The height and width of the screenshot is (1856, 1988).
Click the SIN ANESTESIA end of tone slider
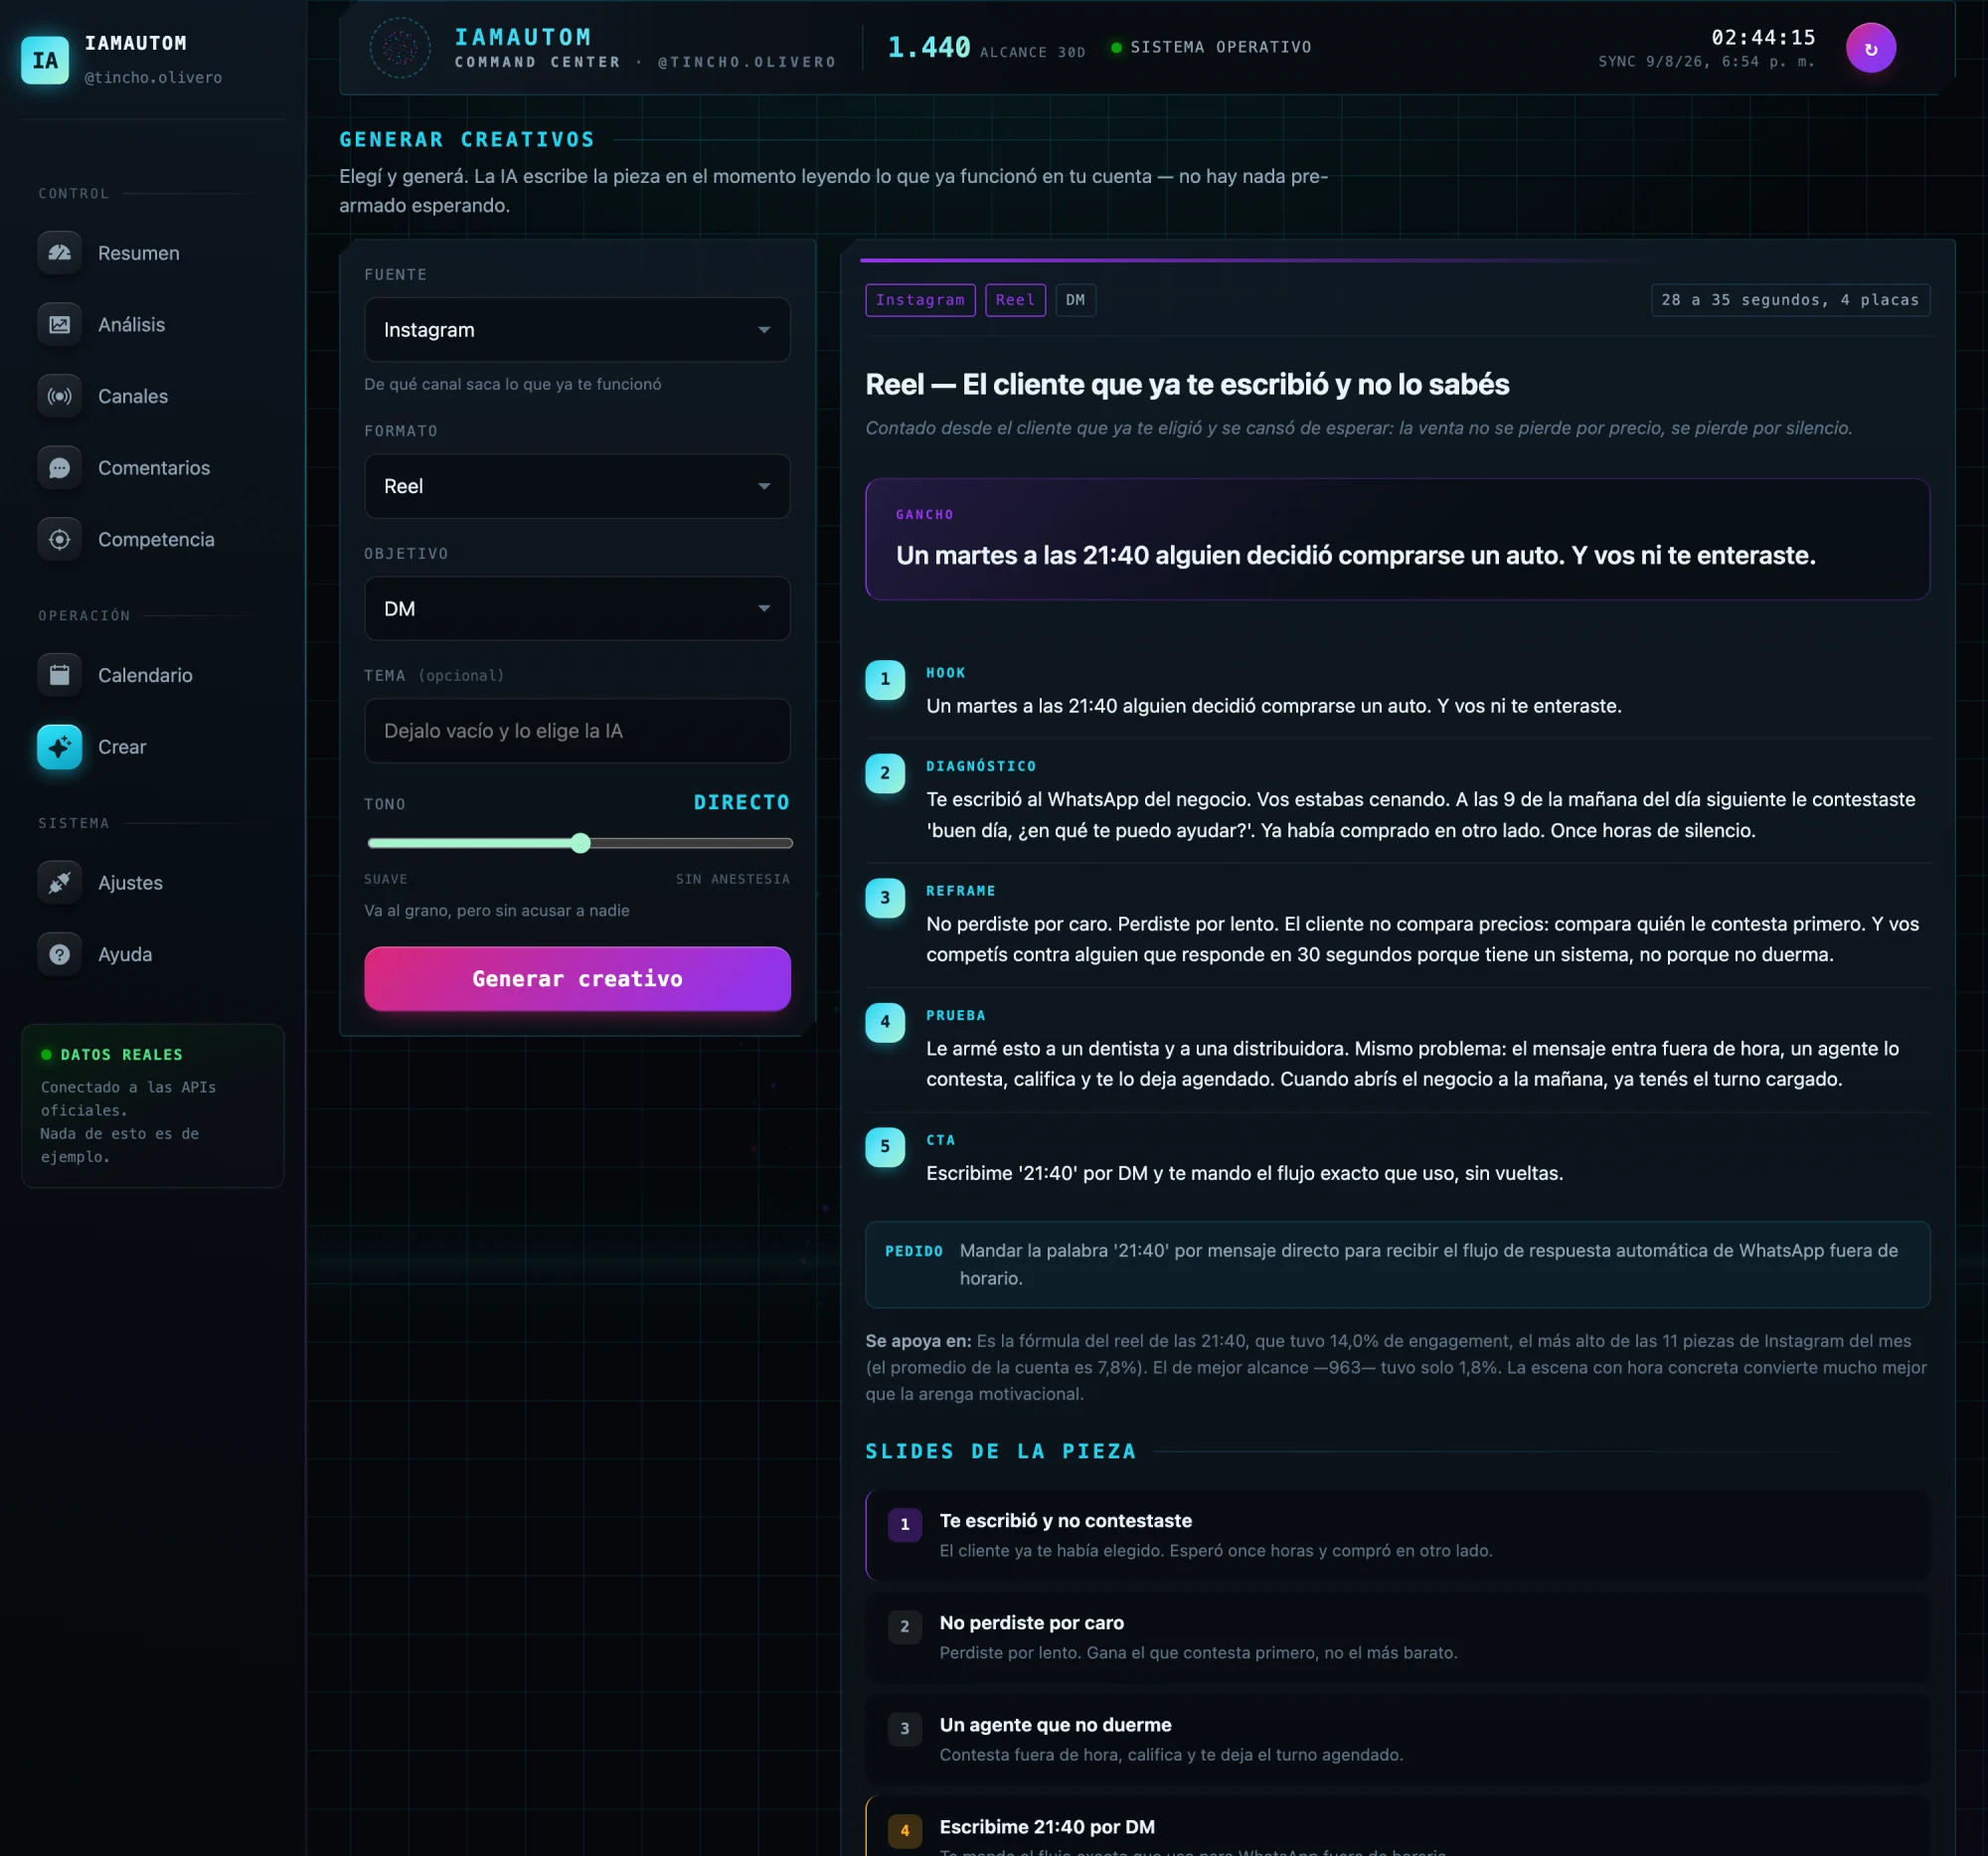click(732, 879)
